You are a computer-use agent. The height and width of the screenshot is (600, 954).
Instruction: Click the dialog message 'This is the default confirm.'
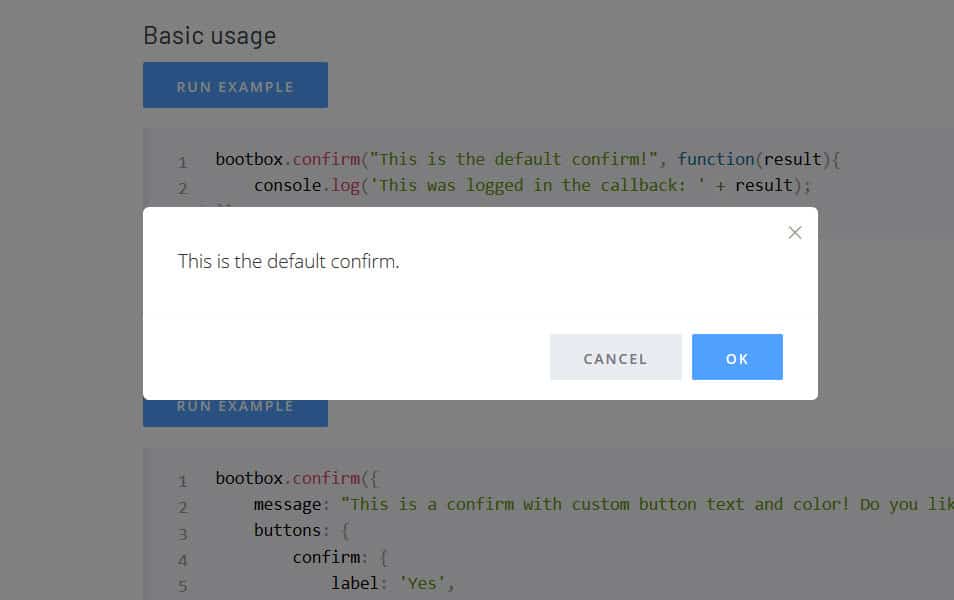coord(288,262)
